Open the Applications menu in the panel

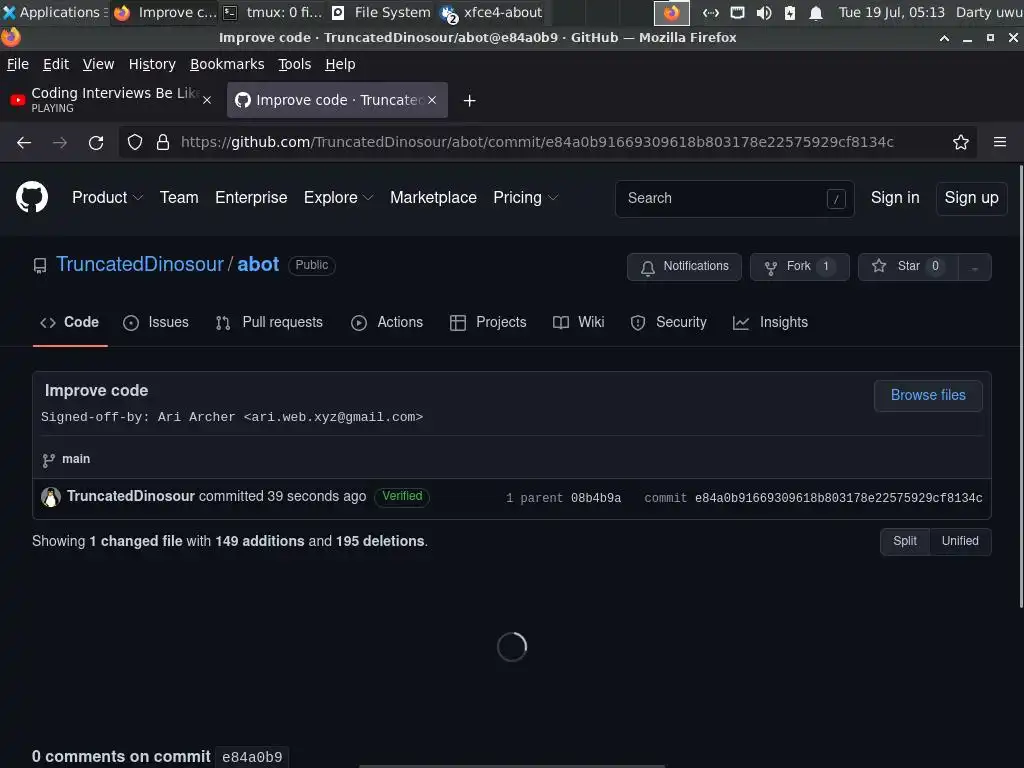click(55, 12)
